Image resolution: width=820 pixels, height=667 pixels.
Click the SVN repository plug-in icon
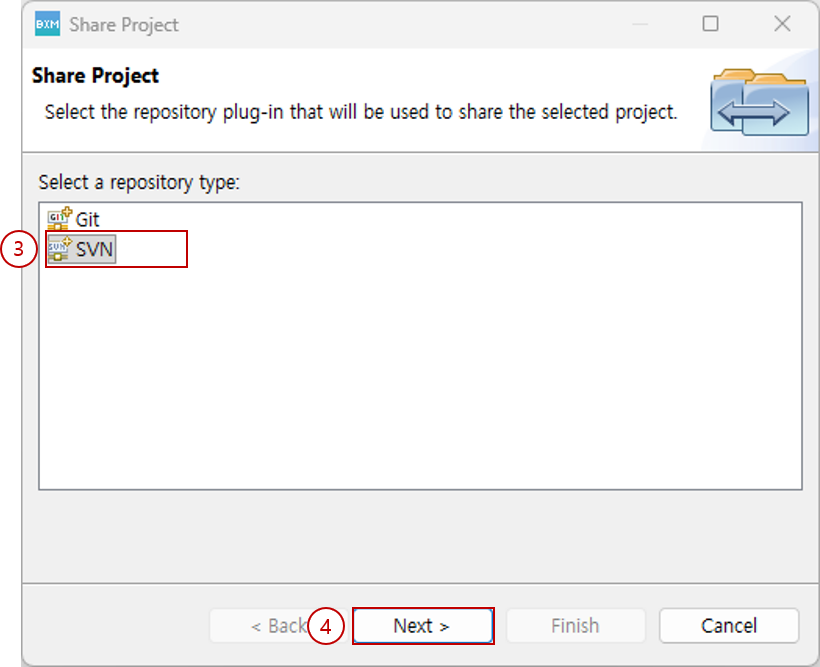pos(58,249)
